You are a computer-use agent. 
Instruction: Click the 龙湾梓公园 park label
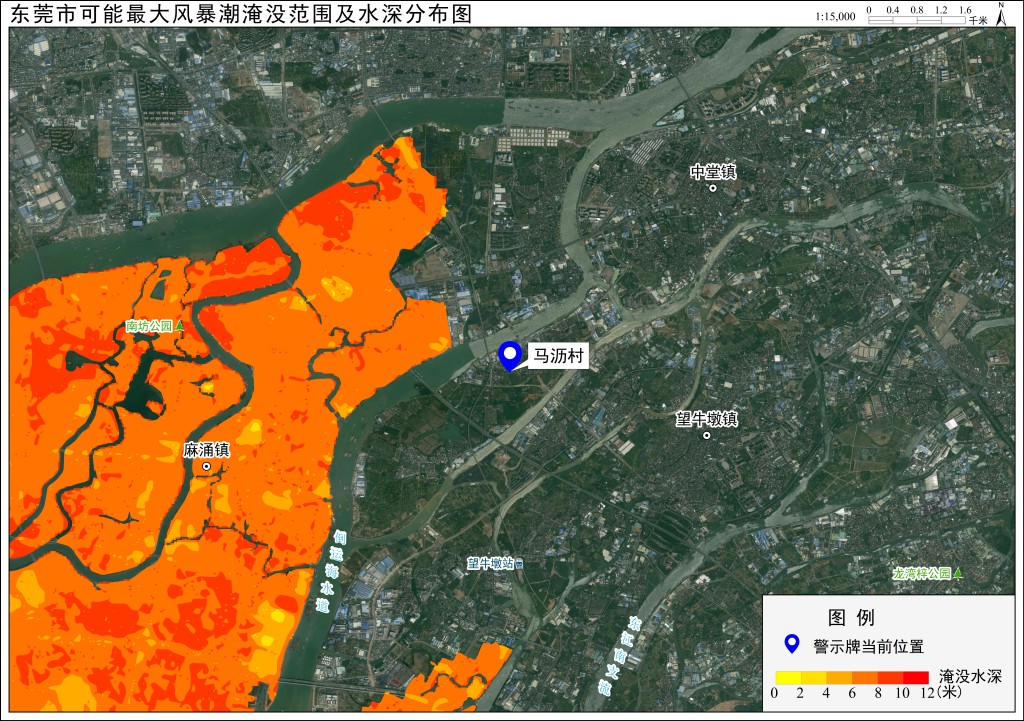922,573
